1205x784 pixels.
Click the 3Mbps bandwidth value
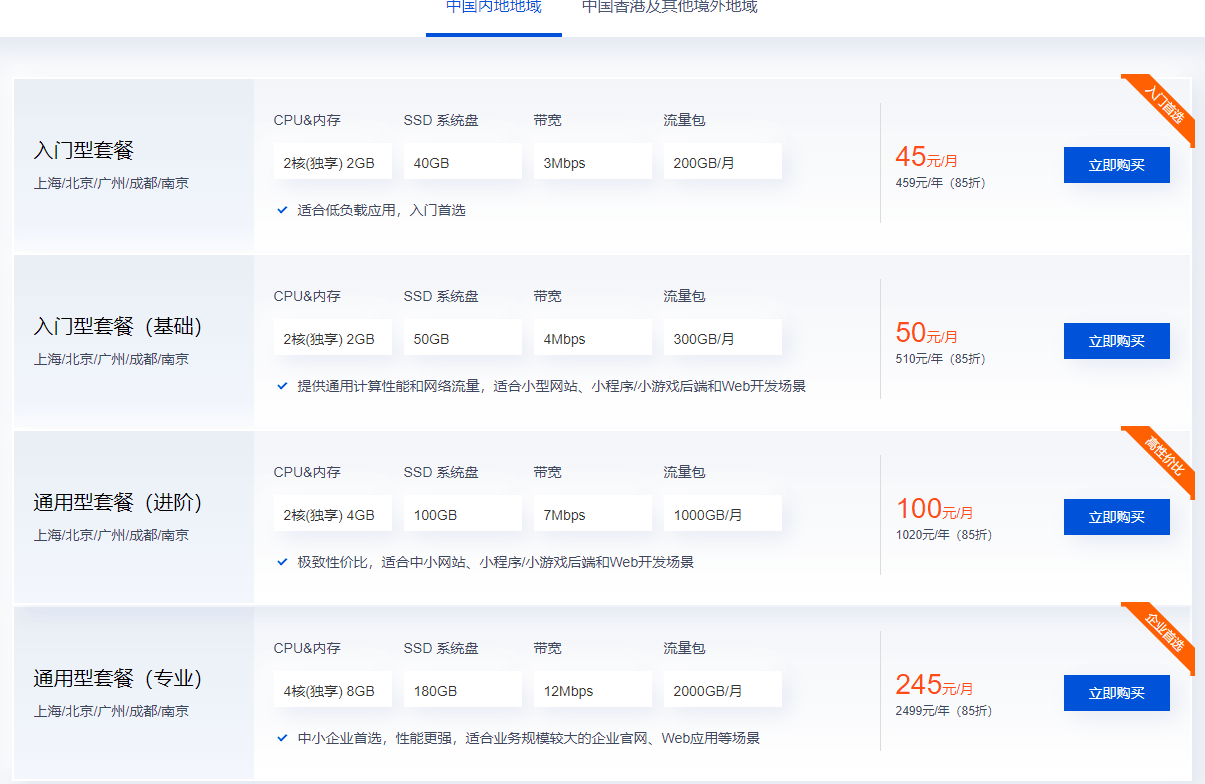click(592, 162)
